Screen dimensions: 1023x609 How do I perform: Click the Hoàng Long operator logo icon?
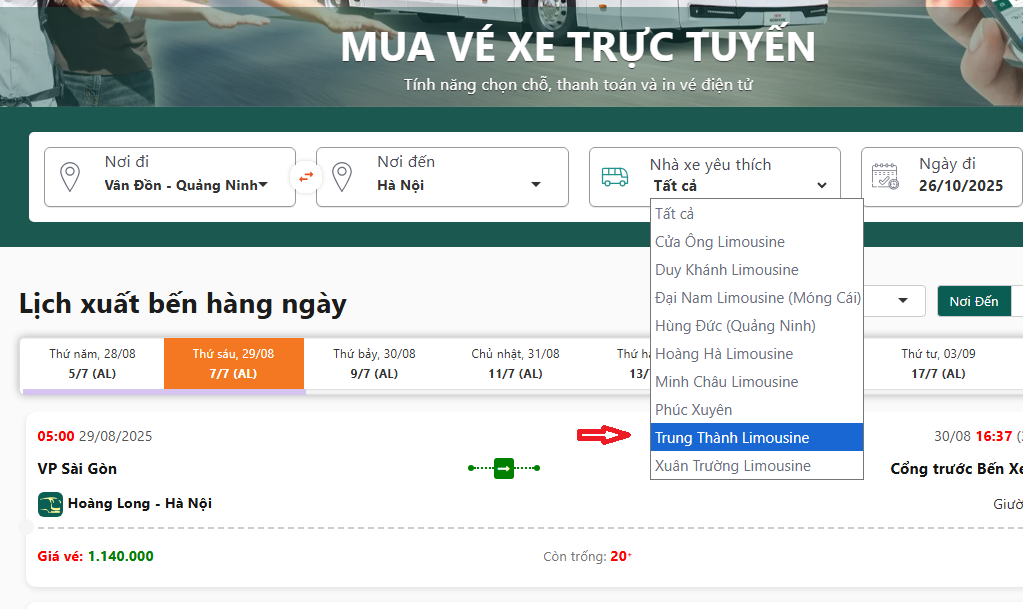tap(50, 504)
